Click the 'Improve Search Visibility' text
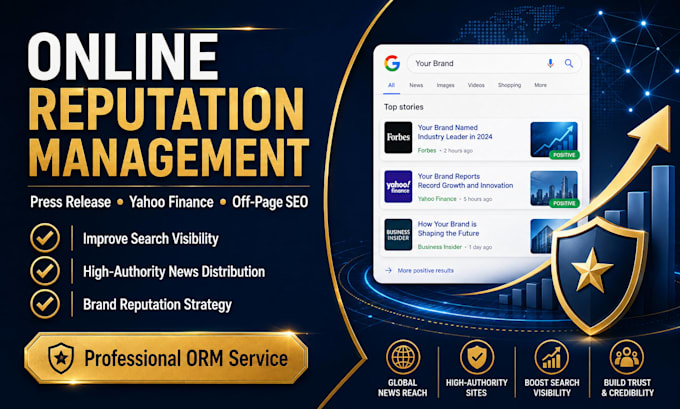This screenshot has width=680, height=409. [x=150, y=239]
